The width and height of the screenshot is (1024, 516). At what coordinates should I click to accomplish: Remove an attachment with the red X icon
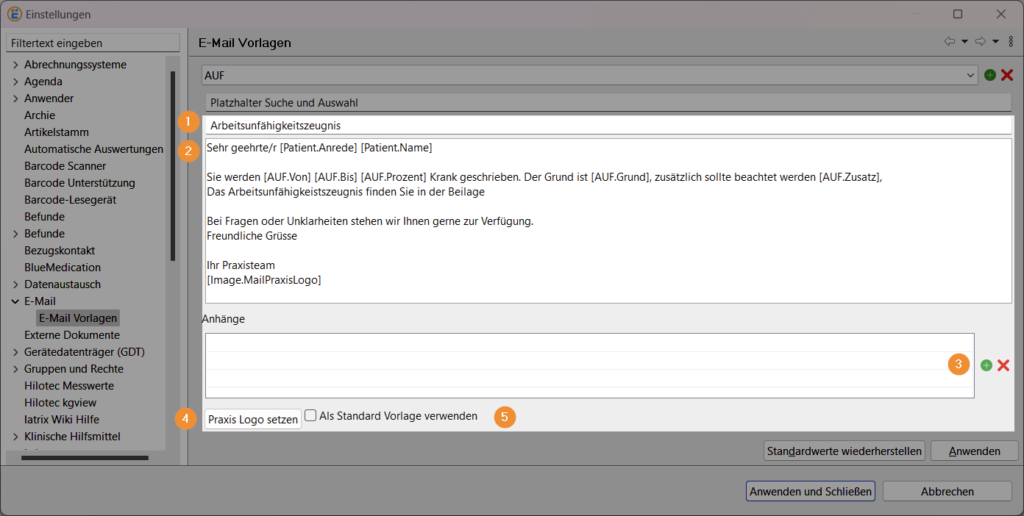1003,366
